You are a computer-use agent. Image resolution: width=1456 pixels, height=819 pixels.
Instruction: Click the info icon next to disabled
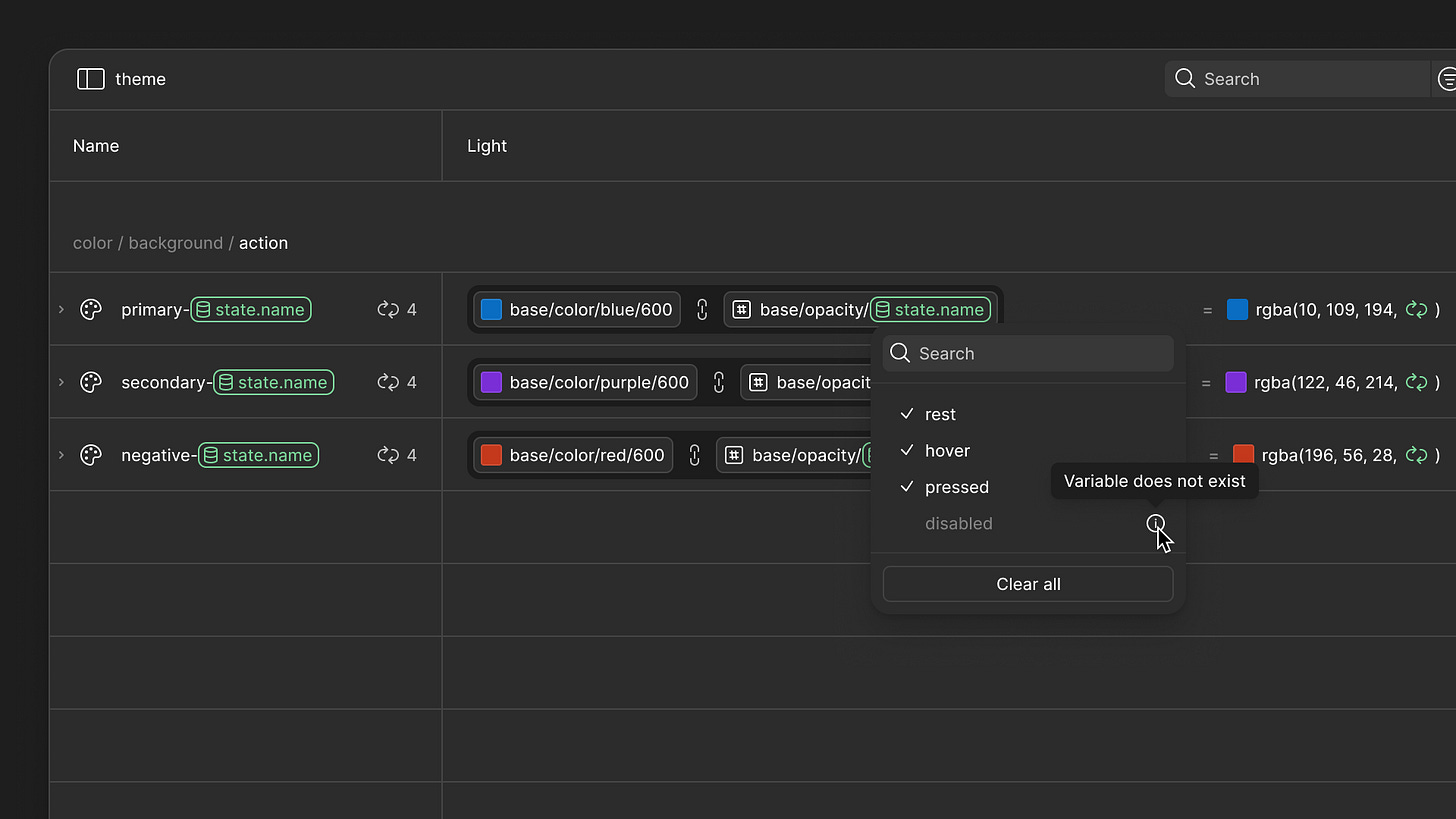coord(1155,523)
